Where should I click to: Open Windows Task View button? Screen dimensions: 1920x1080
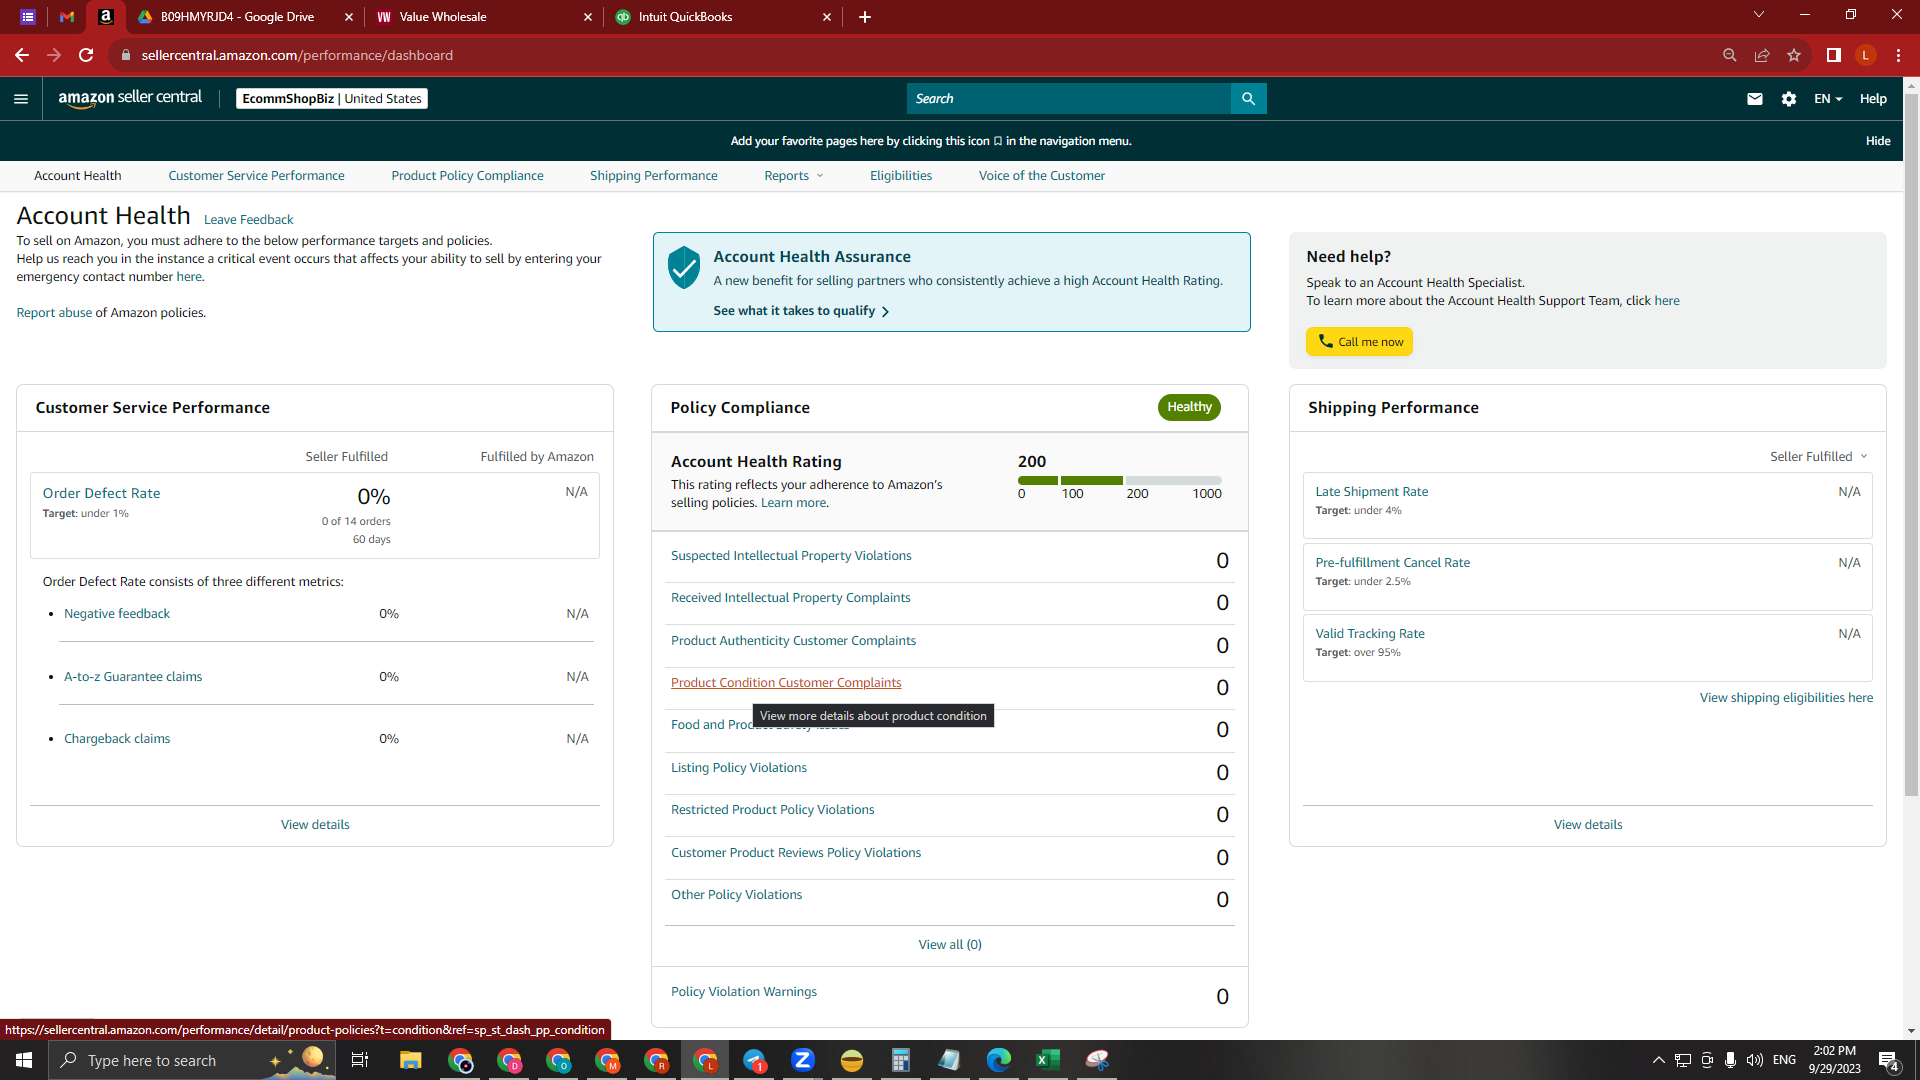(x=360, y=1060)
